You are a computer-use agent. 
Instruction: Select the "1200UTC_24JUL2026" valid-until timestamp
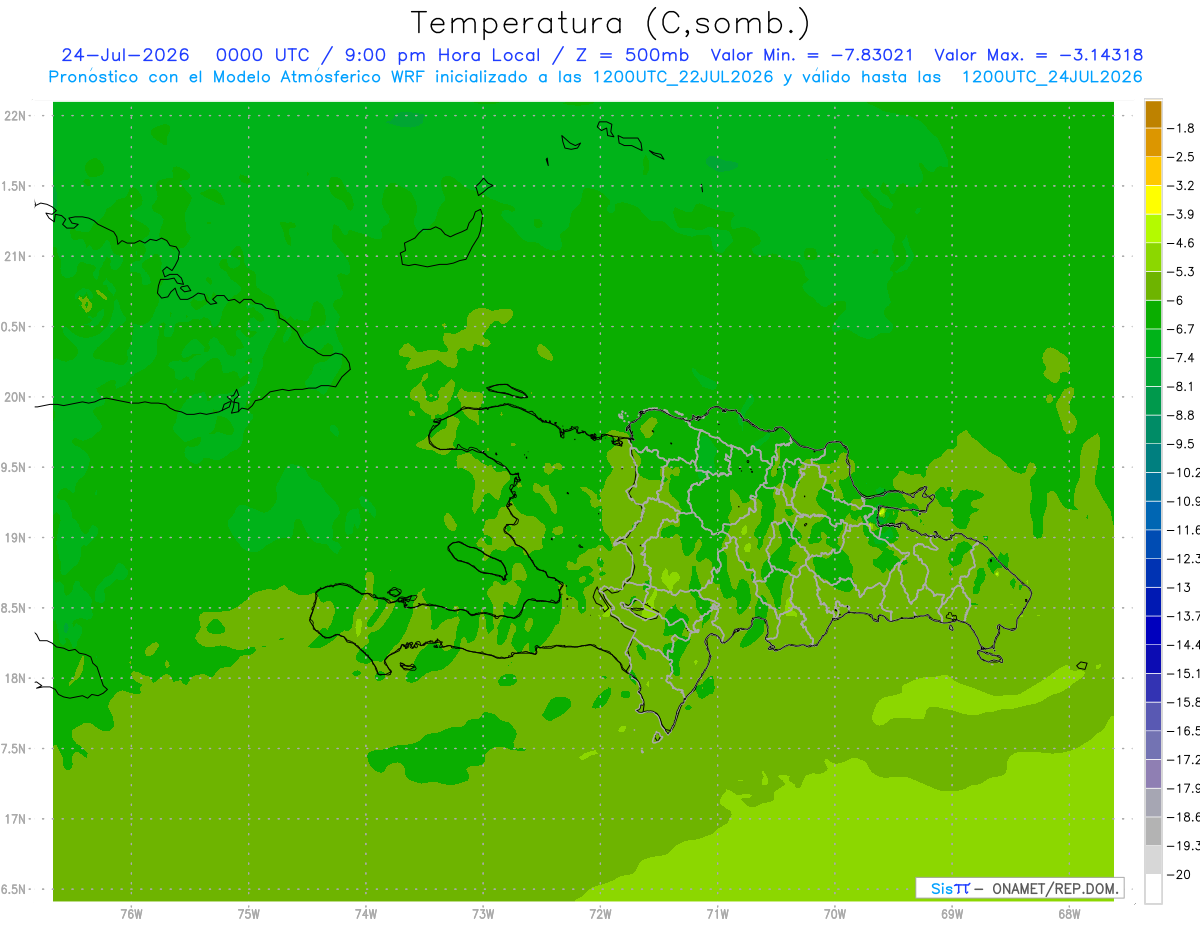pyautogui.click(x=1052, y=77)
